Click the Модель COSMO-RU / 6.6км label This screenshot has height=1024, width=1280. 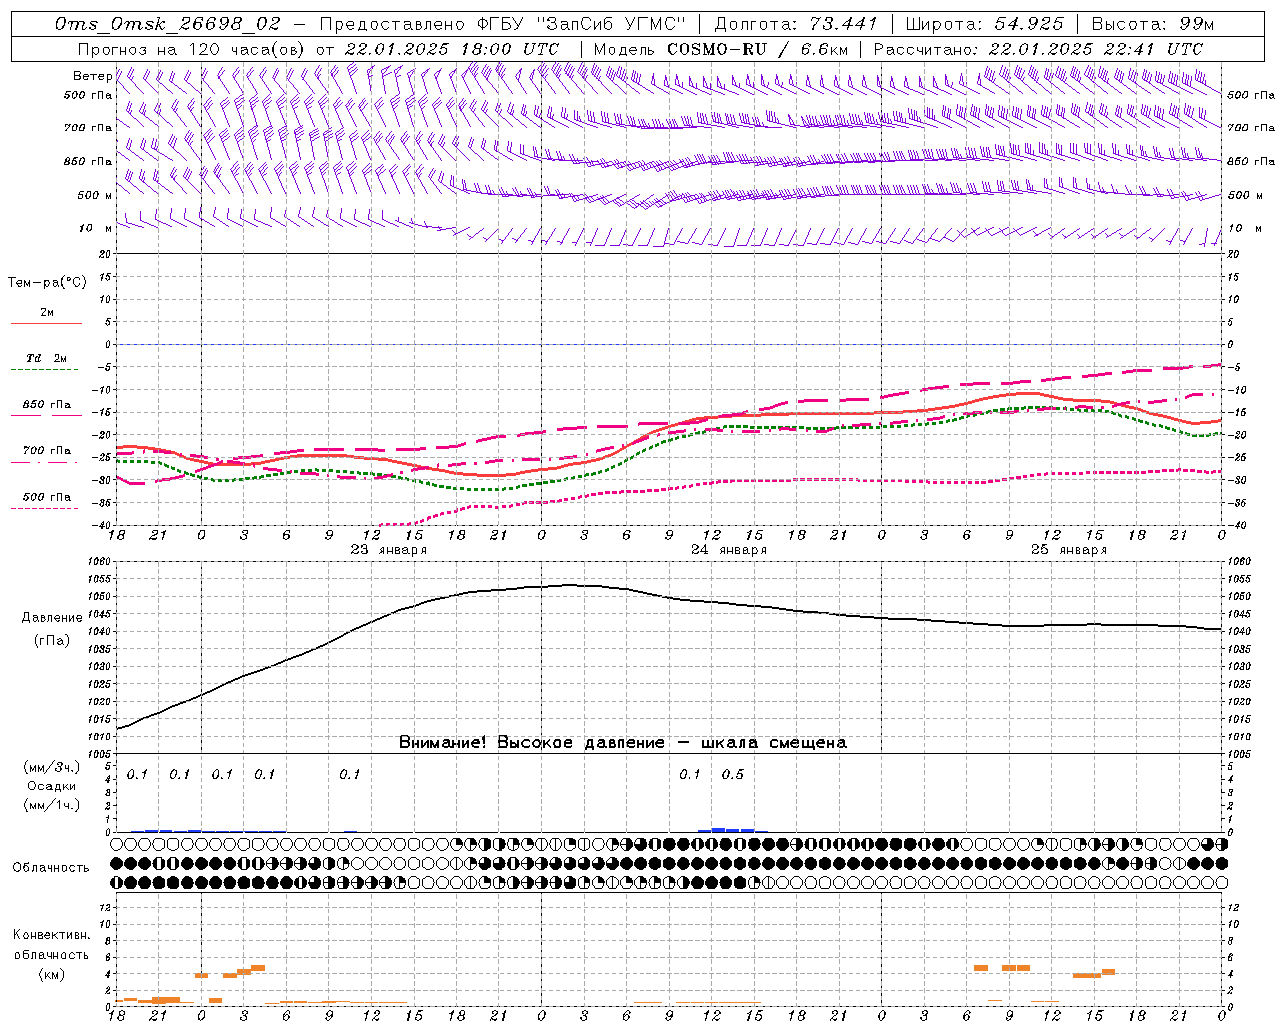click(720, 49)
